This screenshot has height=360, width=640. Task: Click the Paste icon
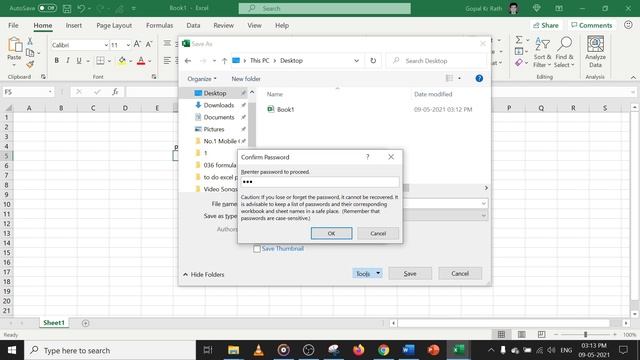[14, 45]
